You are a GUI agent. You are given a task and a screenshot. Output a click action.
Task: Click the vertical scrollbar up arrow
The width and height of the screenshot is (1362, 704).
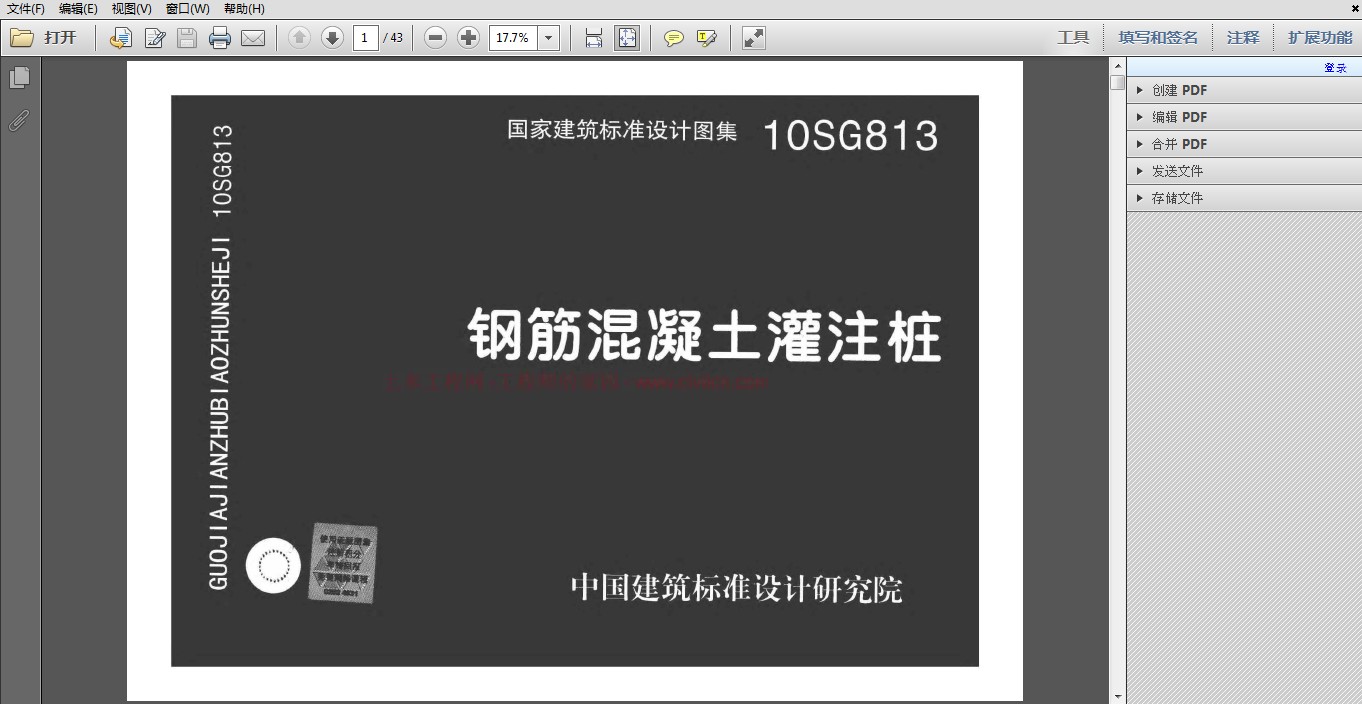1117,66
